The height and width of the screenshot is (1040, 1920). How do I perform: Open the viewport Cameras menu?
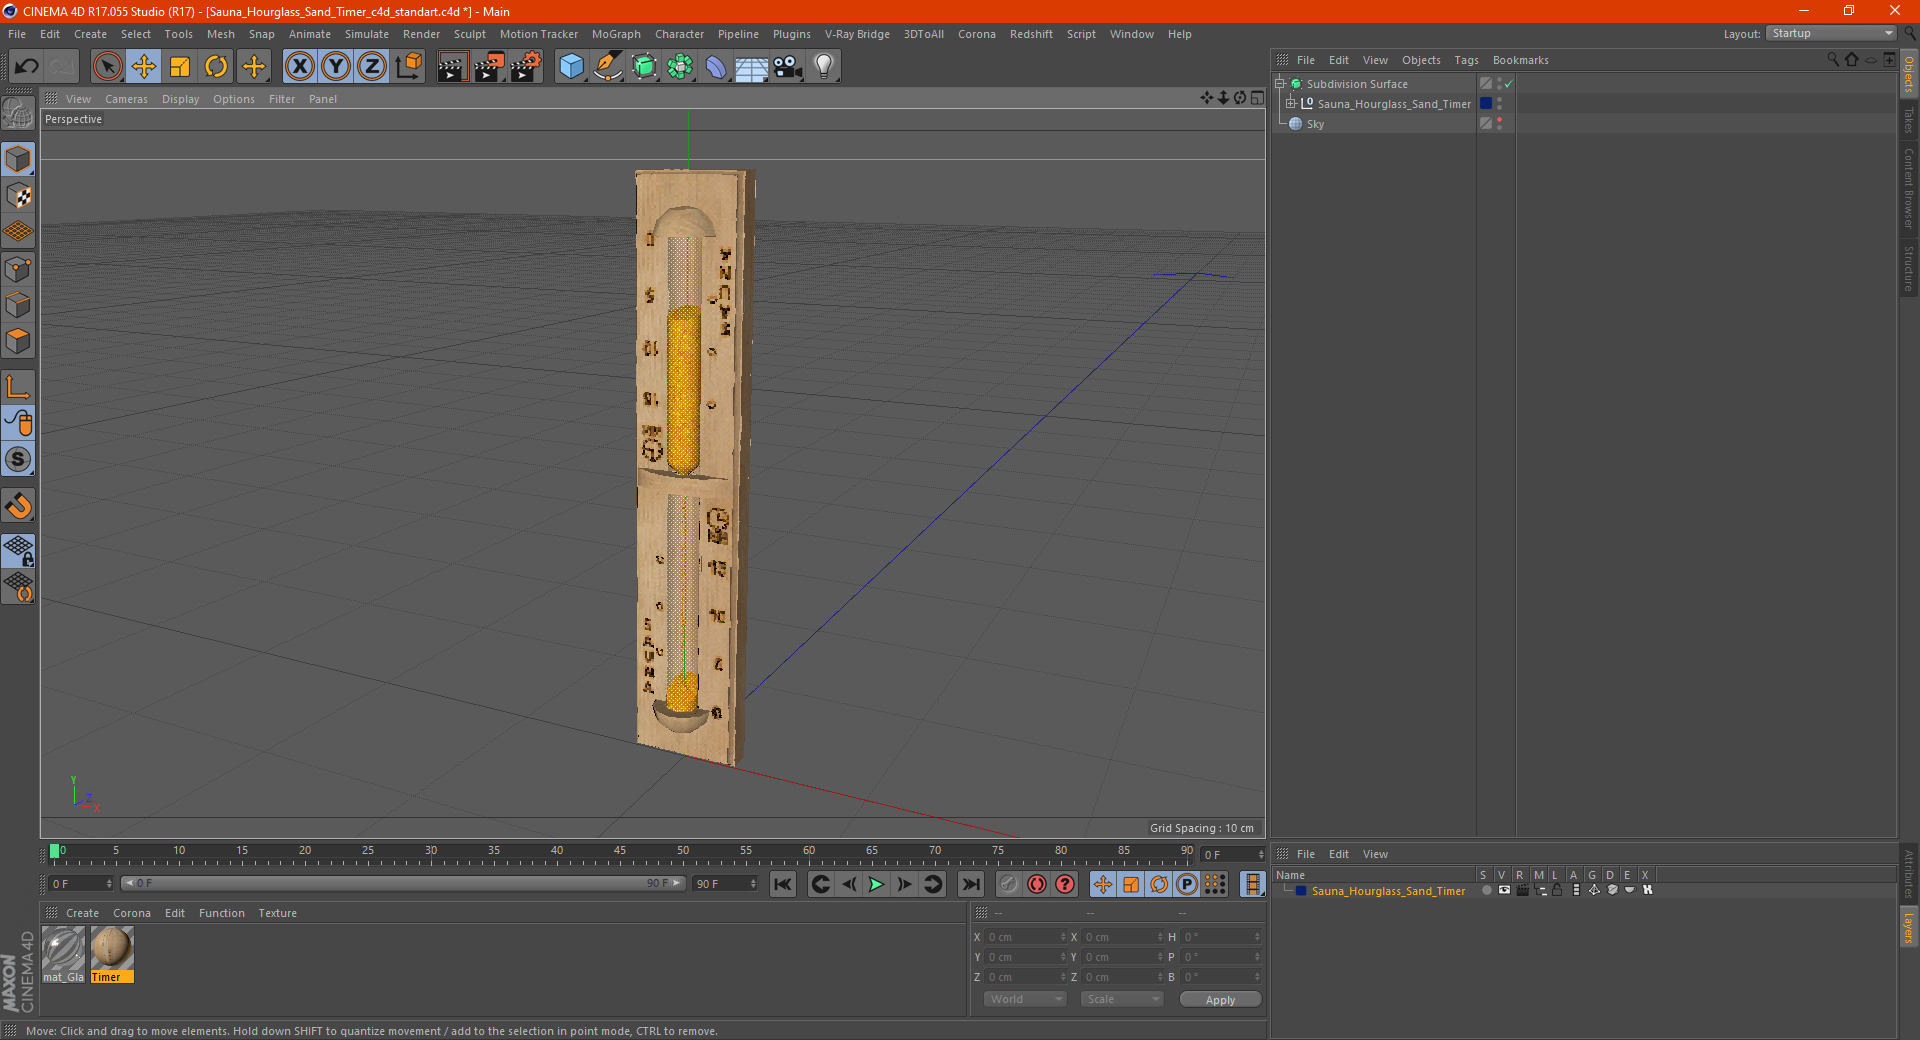(x=126, y=99)
